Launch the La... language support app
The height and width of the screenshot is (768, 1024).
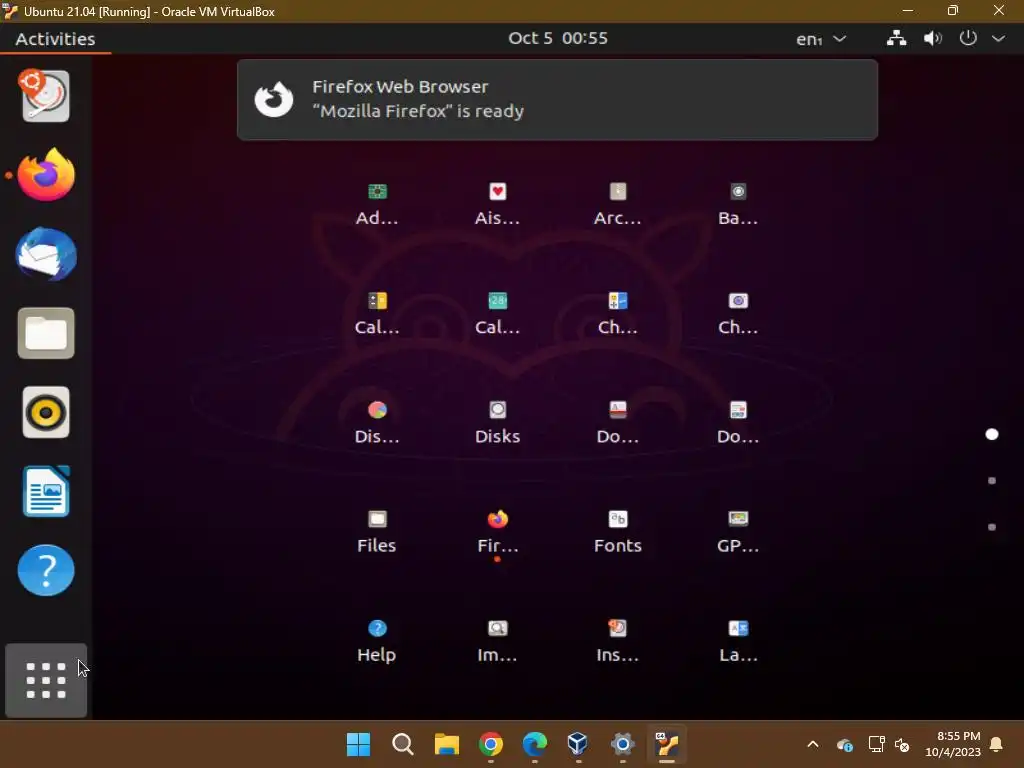pyautogui.click(x=738, y=640)
